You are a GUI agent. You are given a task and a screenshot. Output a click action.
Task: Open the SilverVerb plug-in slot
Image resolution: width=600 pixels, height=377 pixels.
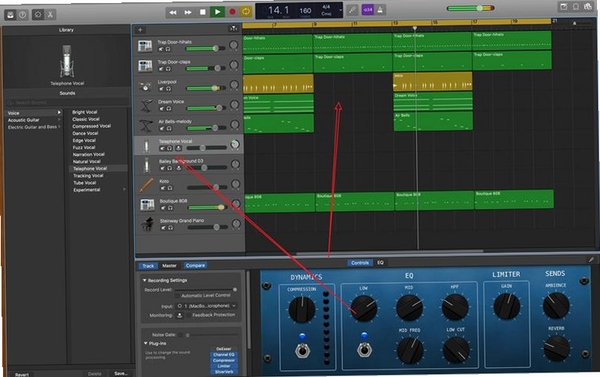[x=223, y=372]
